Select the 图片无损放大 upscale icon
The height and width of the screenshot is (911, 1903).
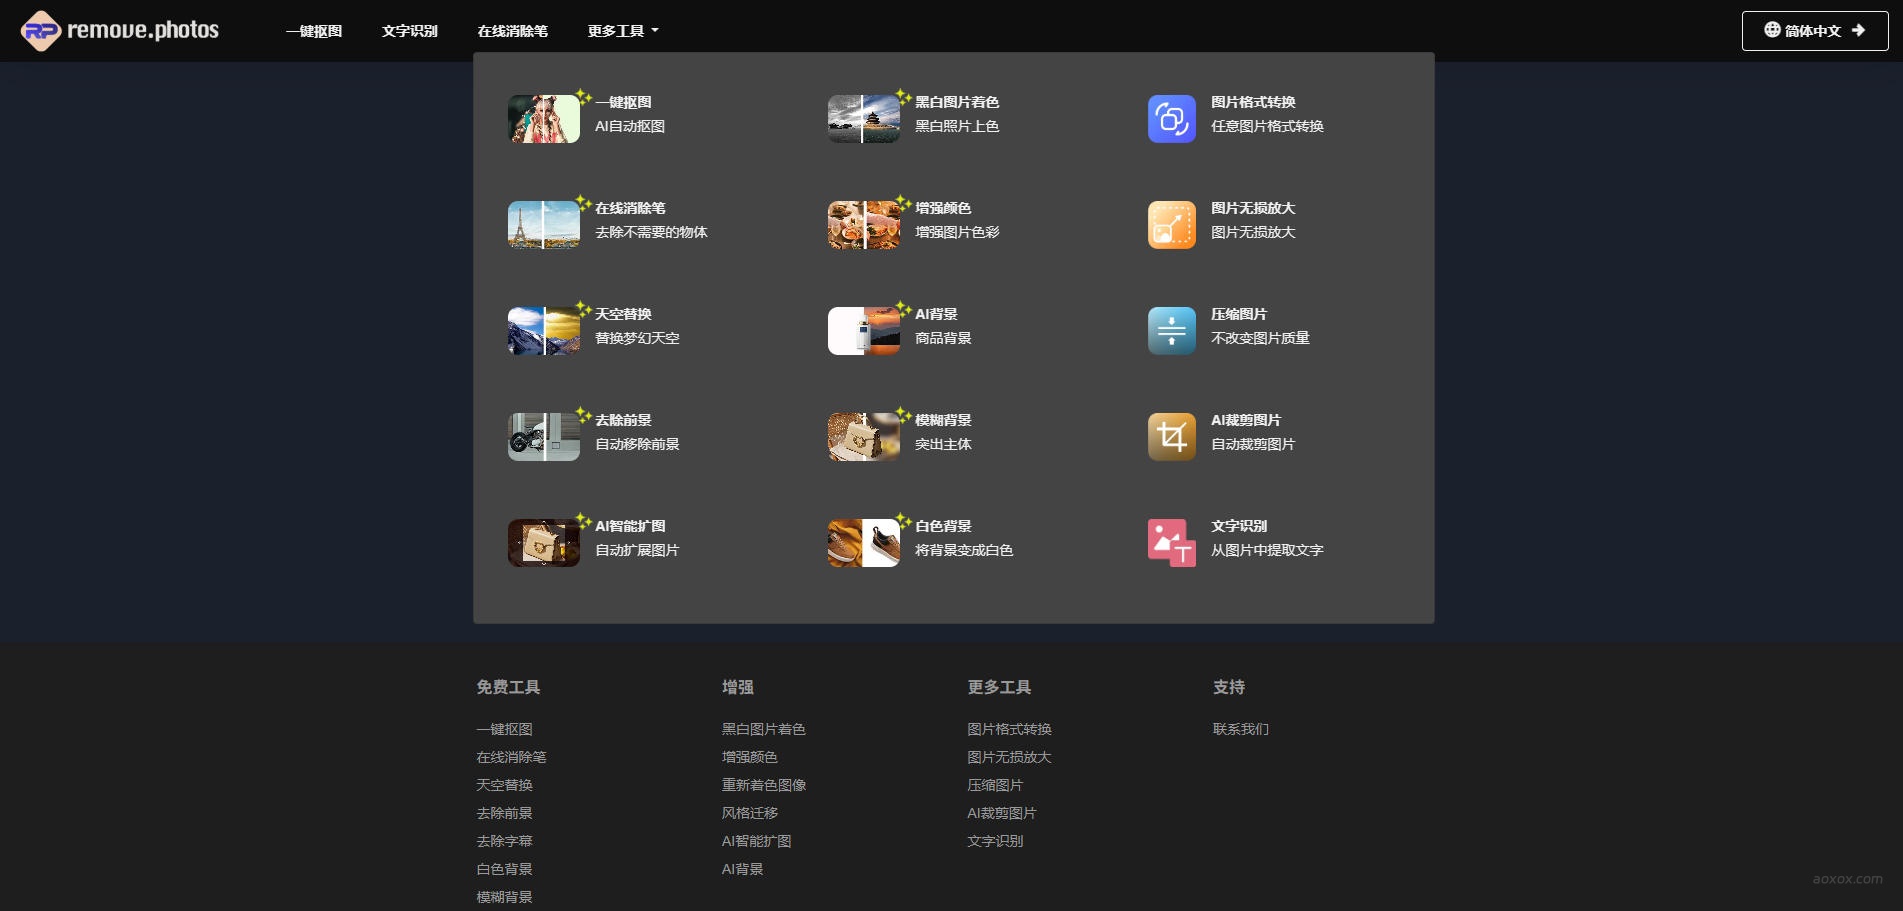pyautogui.click(x=1171, y=225)
